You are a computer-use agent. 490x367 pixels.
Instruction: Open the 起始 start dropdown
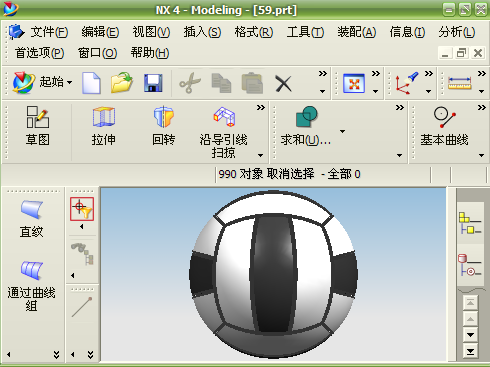tap(42, 82)
